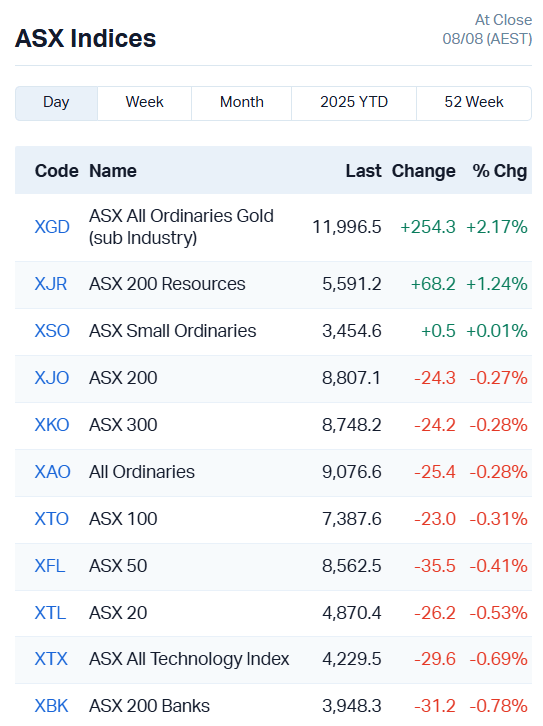The height and width of the screenshot is (726, 543).
Task: Show the 52 Week tab
Action: click(474, 103)
